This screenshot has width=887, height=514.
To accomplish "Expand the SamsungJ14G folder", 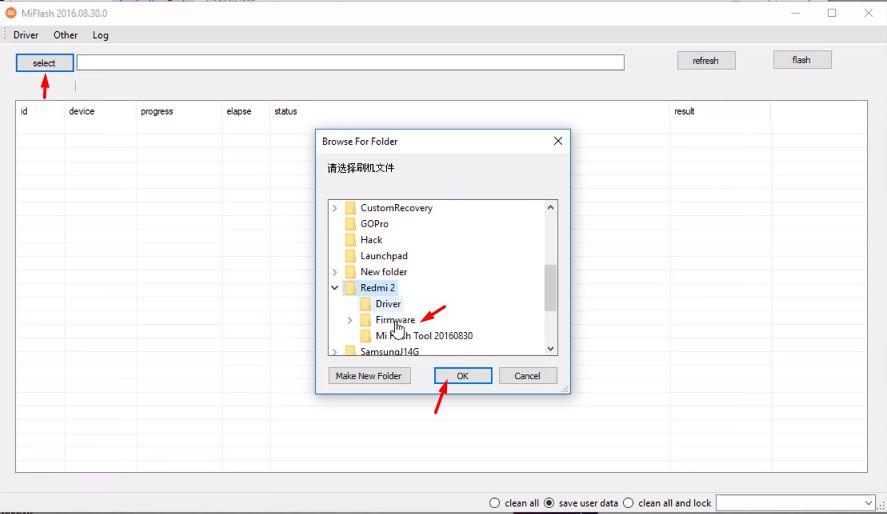I will tap(335, 352).
